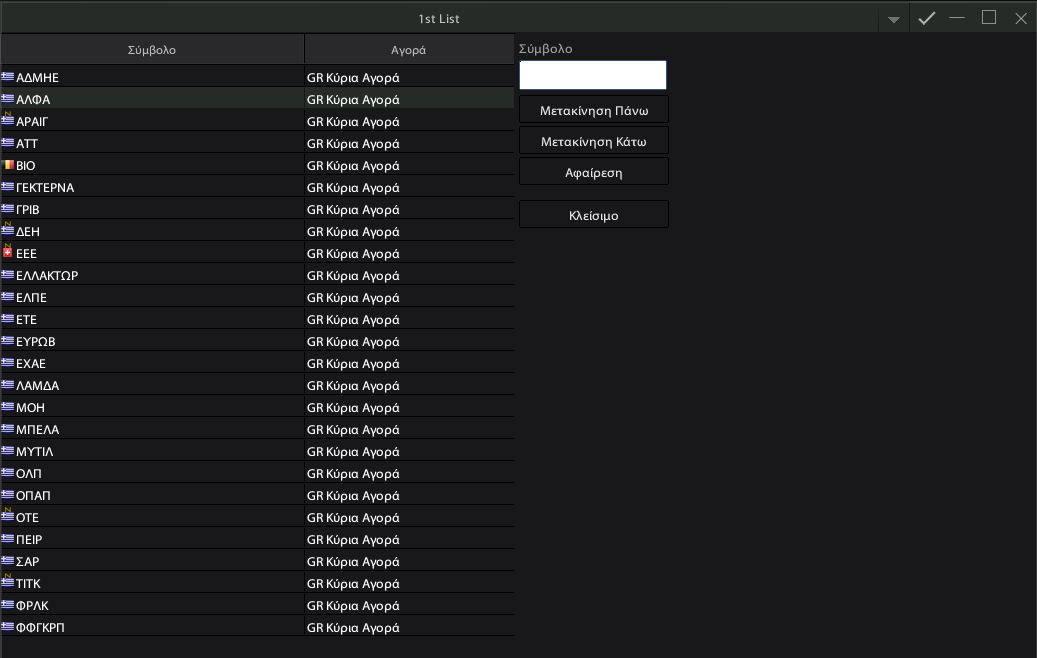Select the ΤΙΤΚ symbol text
This screenshot has height=658, width=1037.
click(x=28, y=583)
